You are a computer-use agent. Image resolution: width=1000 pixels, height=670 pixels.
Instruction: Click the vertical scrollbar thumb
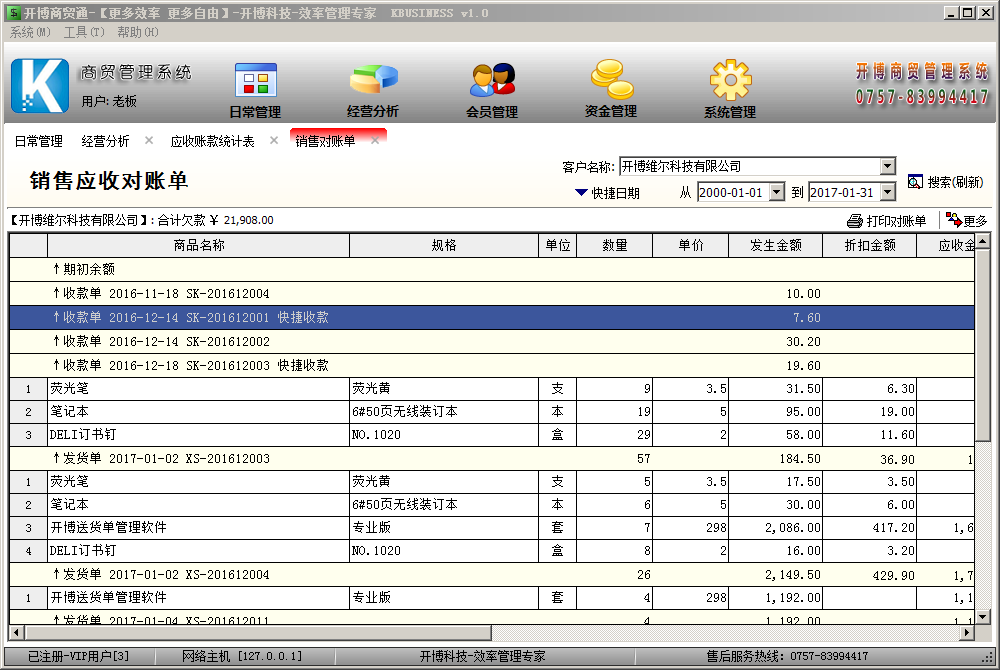coord(983,344)
